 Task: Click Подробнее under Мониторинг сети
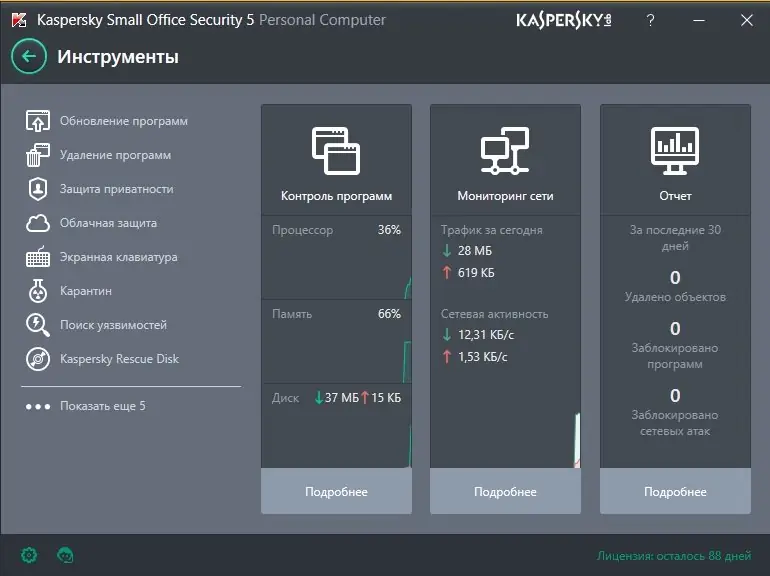coord(505,491)
